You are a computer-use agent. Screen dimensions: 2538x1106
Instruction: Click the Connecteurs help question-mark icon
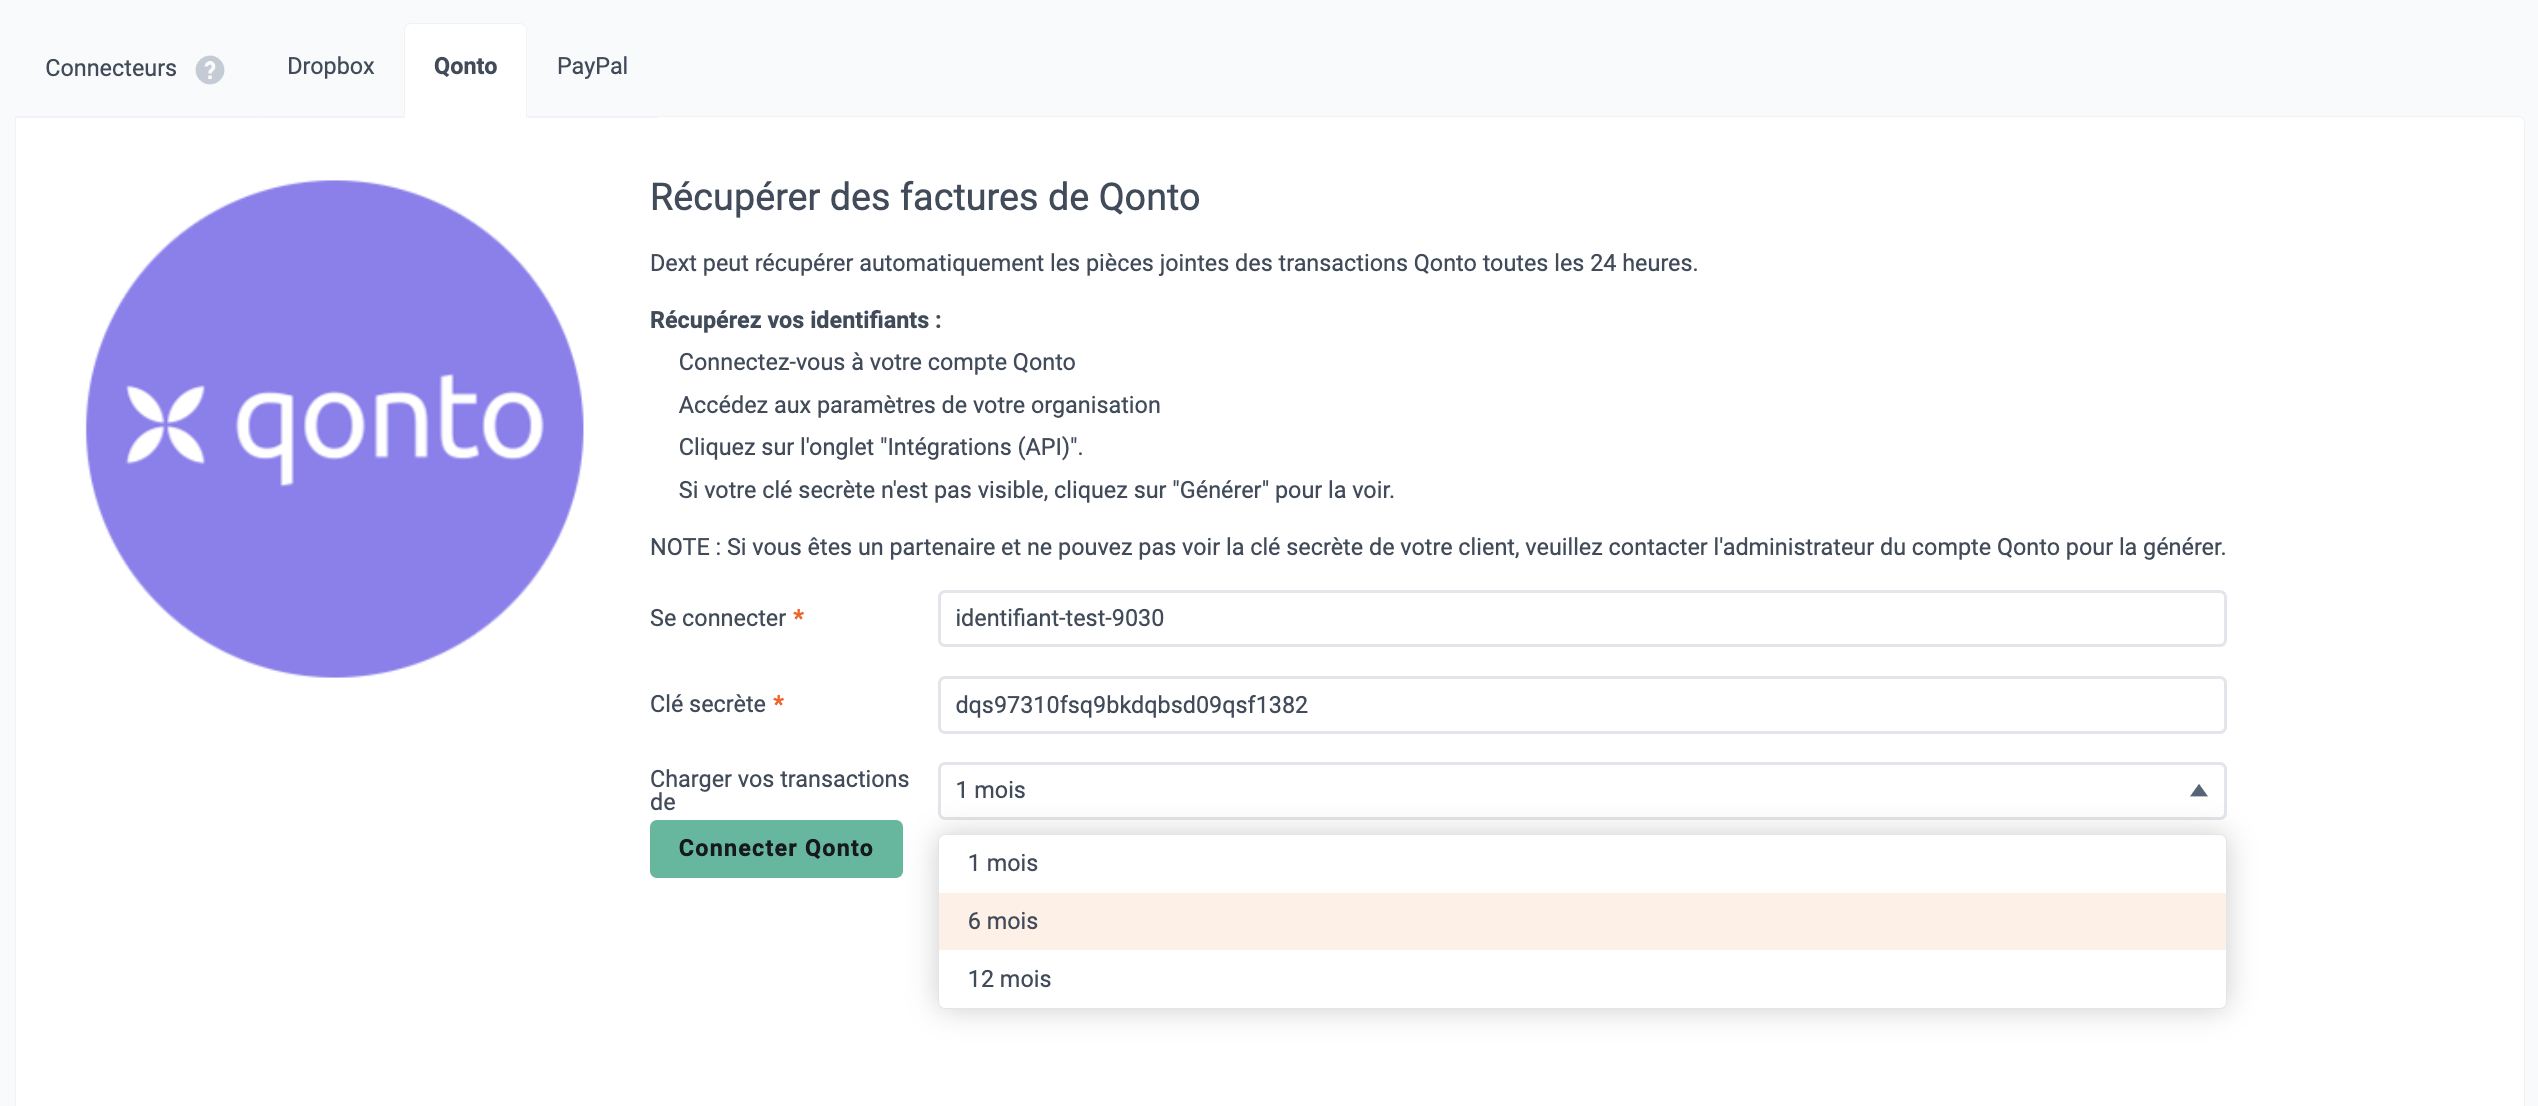[209, 69]
